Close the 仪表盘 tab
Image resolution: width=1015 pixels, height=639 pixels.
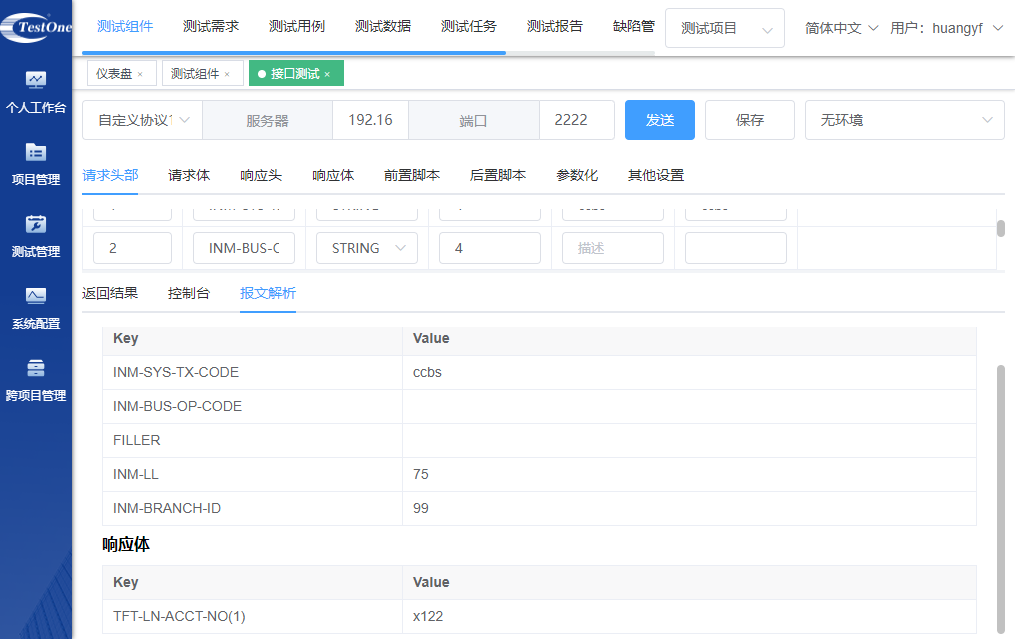[140, 74]
